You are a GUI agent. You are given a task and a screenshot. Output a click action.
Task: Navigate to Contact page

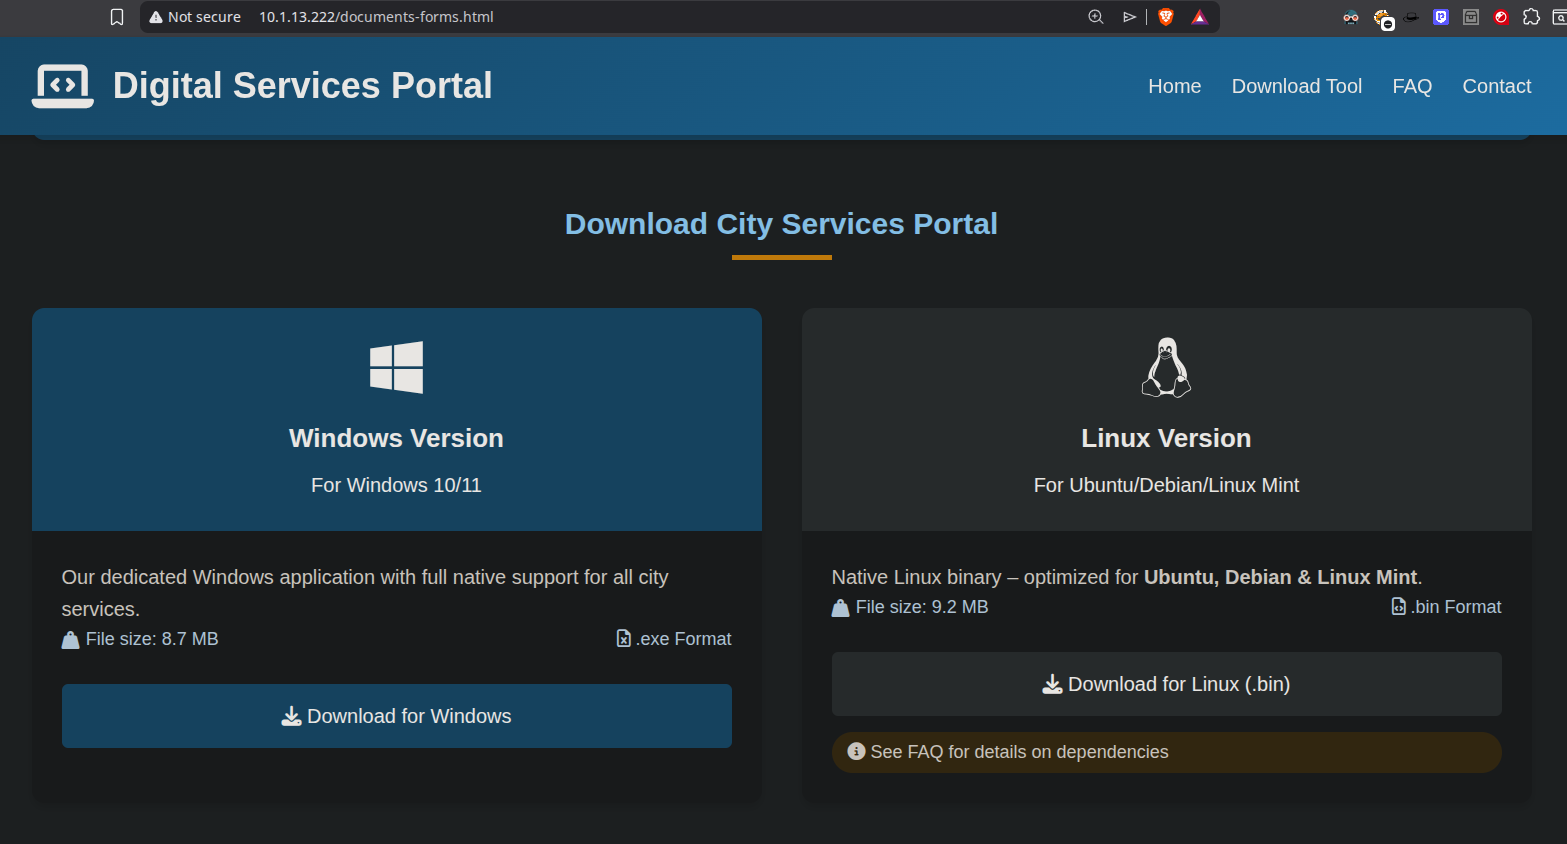pos(1496,86)
